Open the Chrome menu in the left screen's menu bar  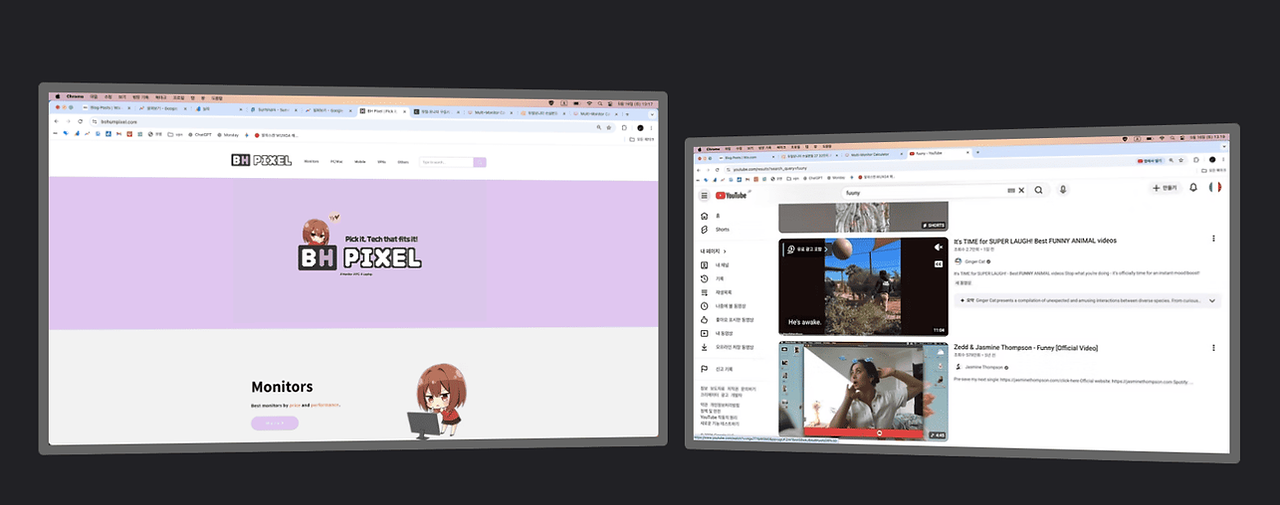click(x=75, y=96)
